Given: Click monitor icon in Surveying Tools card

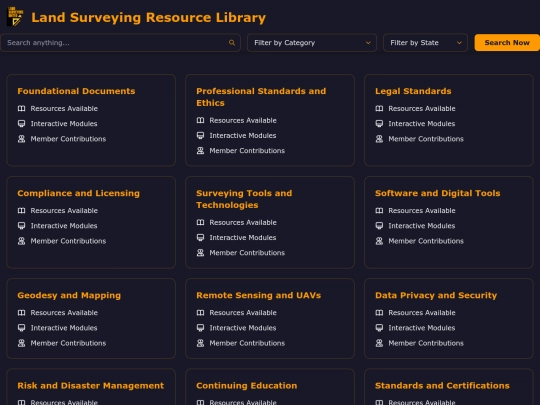Looking at the screenshot, I should click(x=200, y=237).
